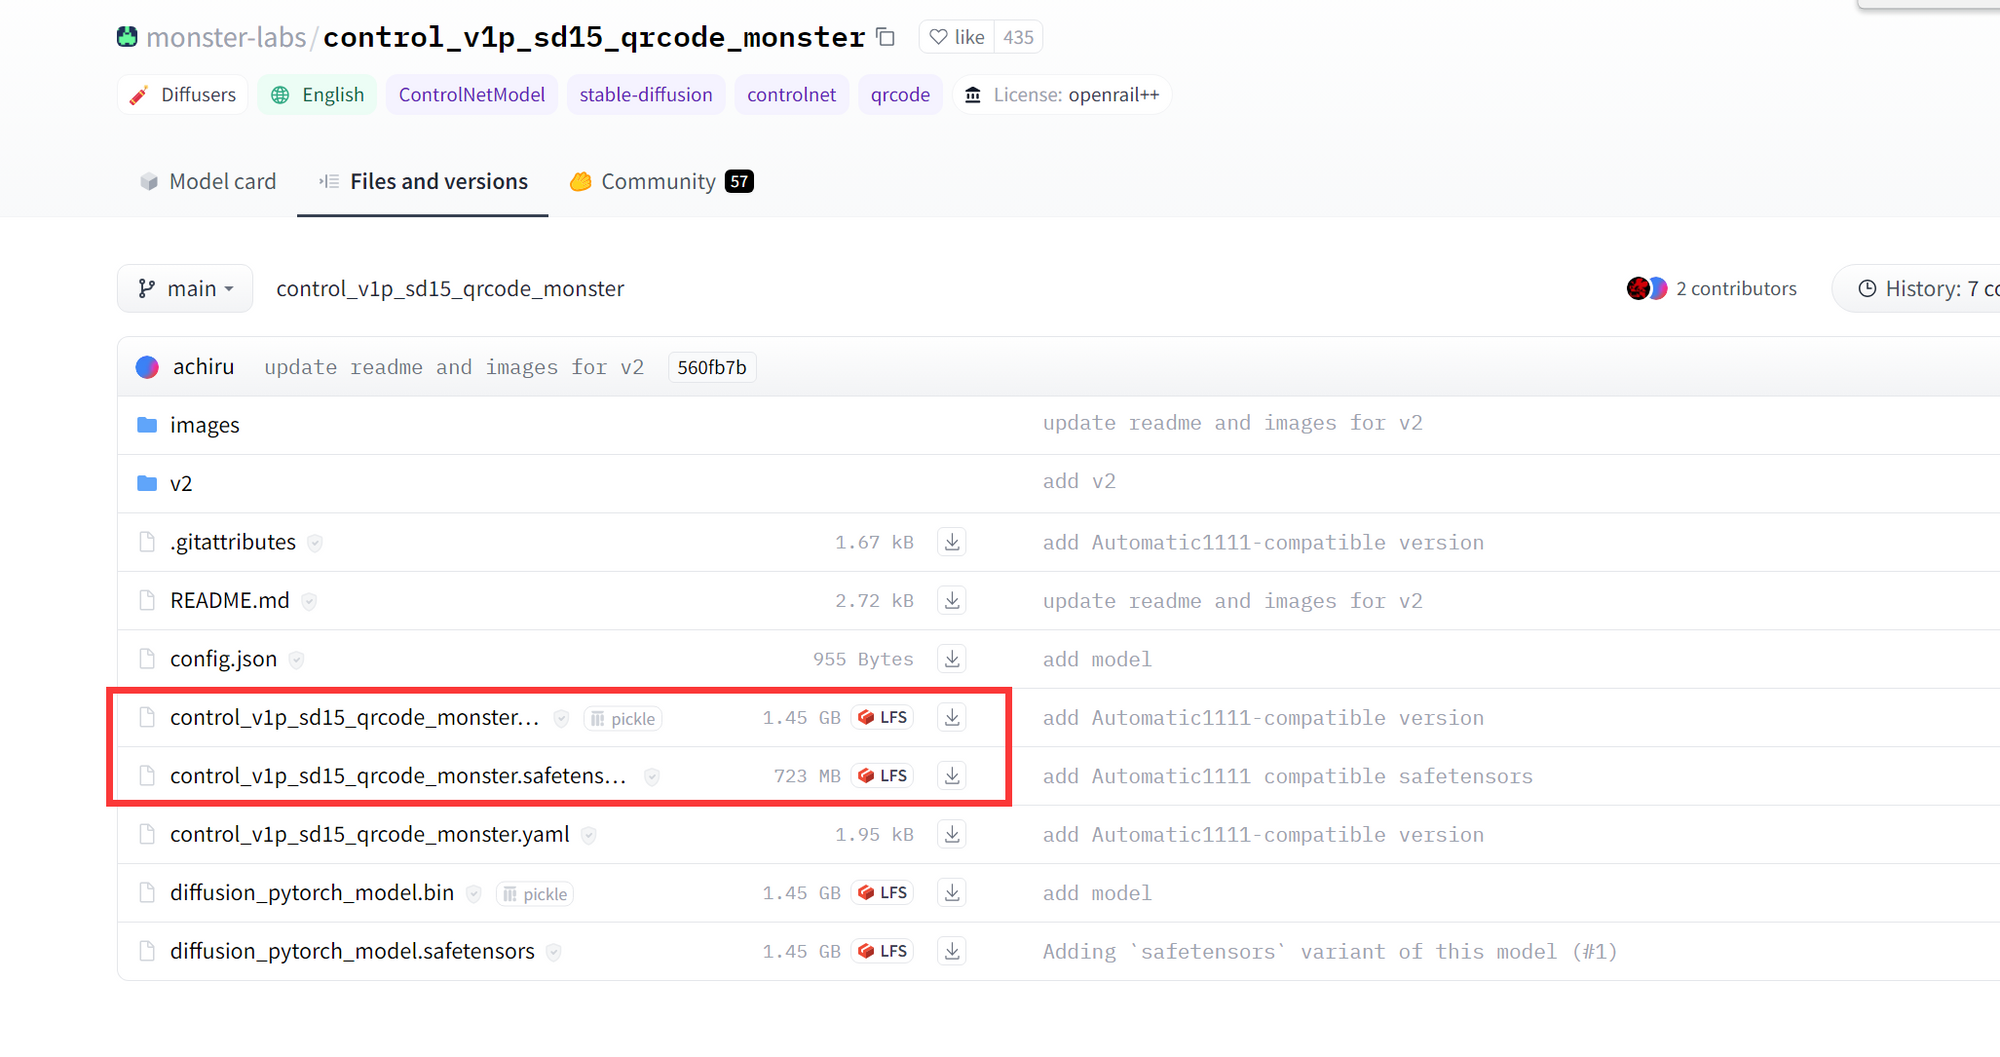Viewport: 2000px width, 1057px height.
Task: Download diffusion_pytorch_model.bin file
Action: point(952,893)
